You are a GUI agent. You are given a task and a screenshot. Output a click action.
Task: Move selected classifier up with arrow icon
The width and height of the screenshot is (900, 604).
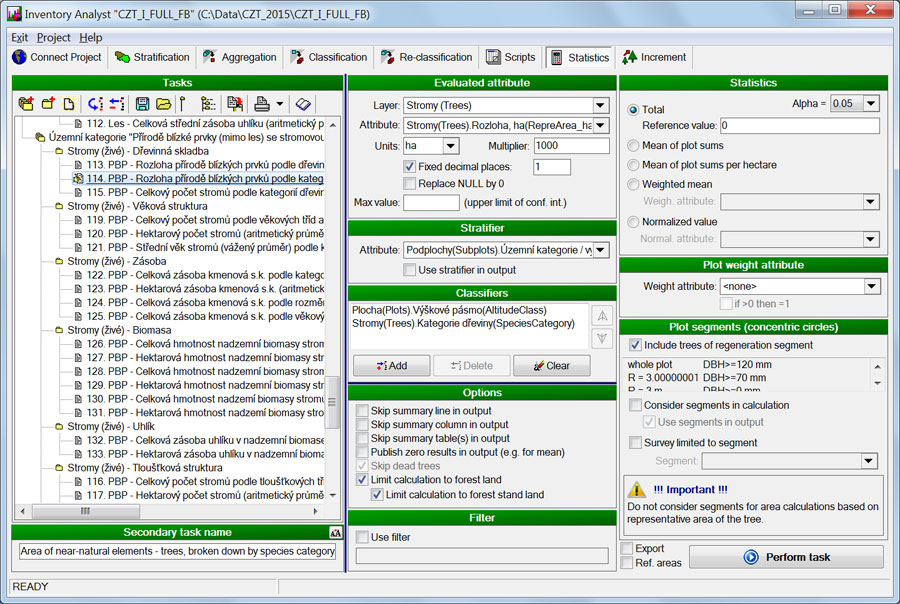pos(602,315)
